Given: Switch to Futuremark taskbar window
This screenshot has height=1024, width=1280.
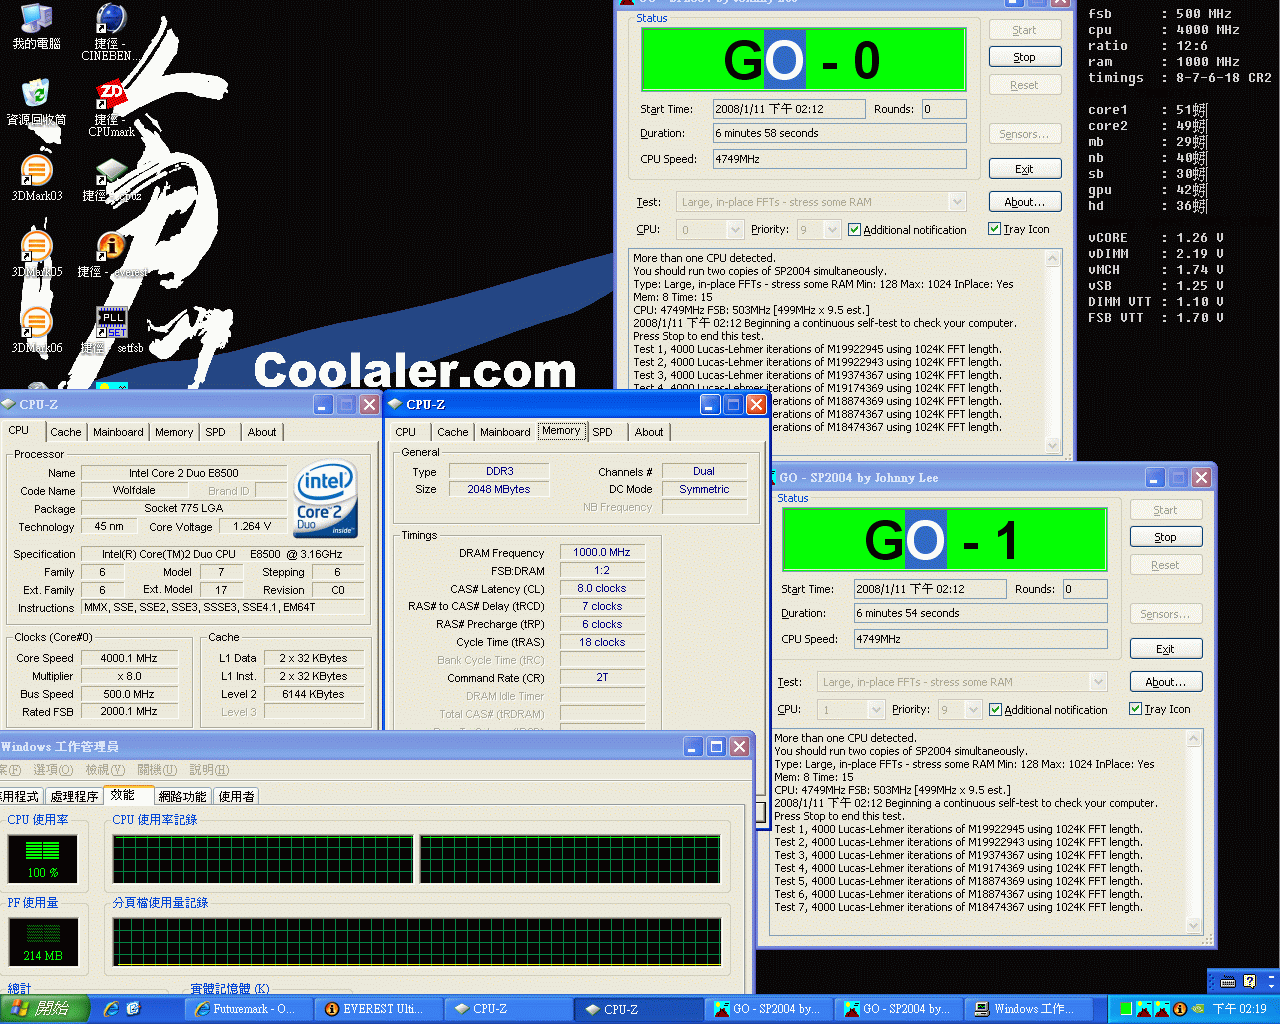Looking at the screenshot, I should (x=247, y=1009).
